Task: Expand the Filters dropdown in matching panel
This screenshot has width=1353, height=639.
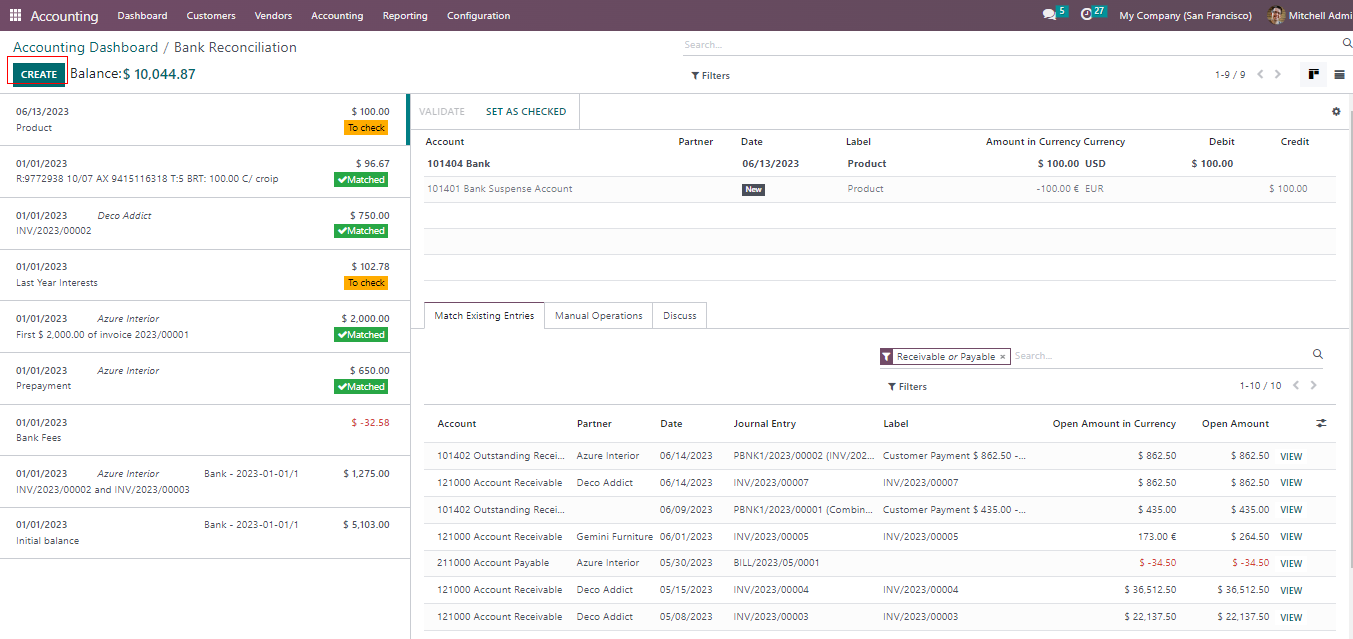Action: coord(907,387)
